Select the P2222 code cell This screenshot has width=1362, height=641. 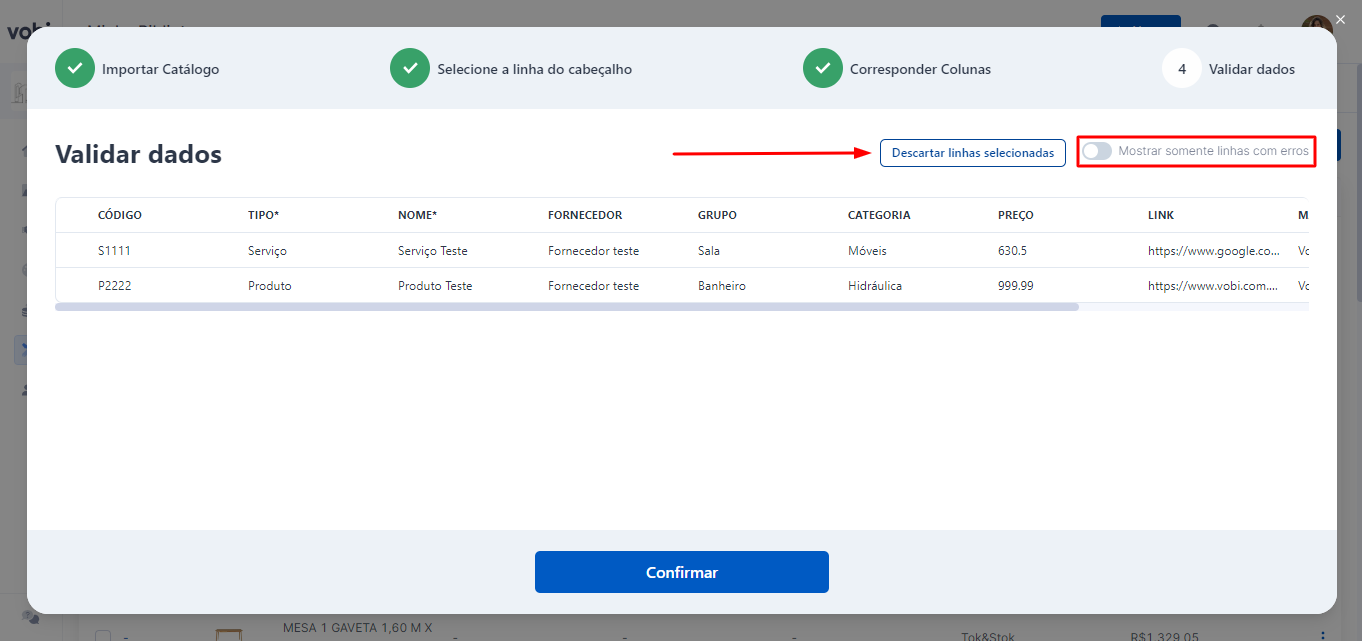(115, 286)
